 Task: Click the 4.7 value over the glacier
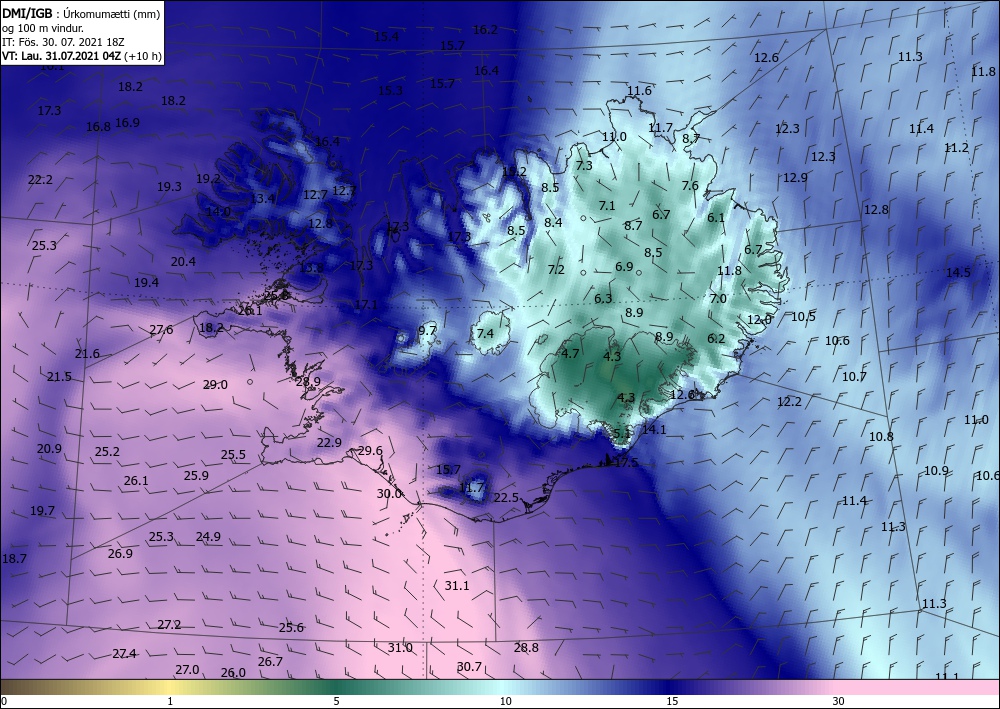coord(570,354)
